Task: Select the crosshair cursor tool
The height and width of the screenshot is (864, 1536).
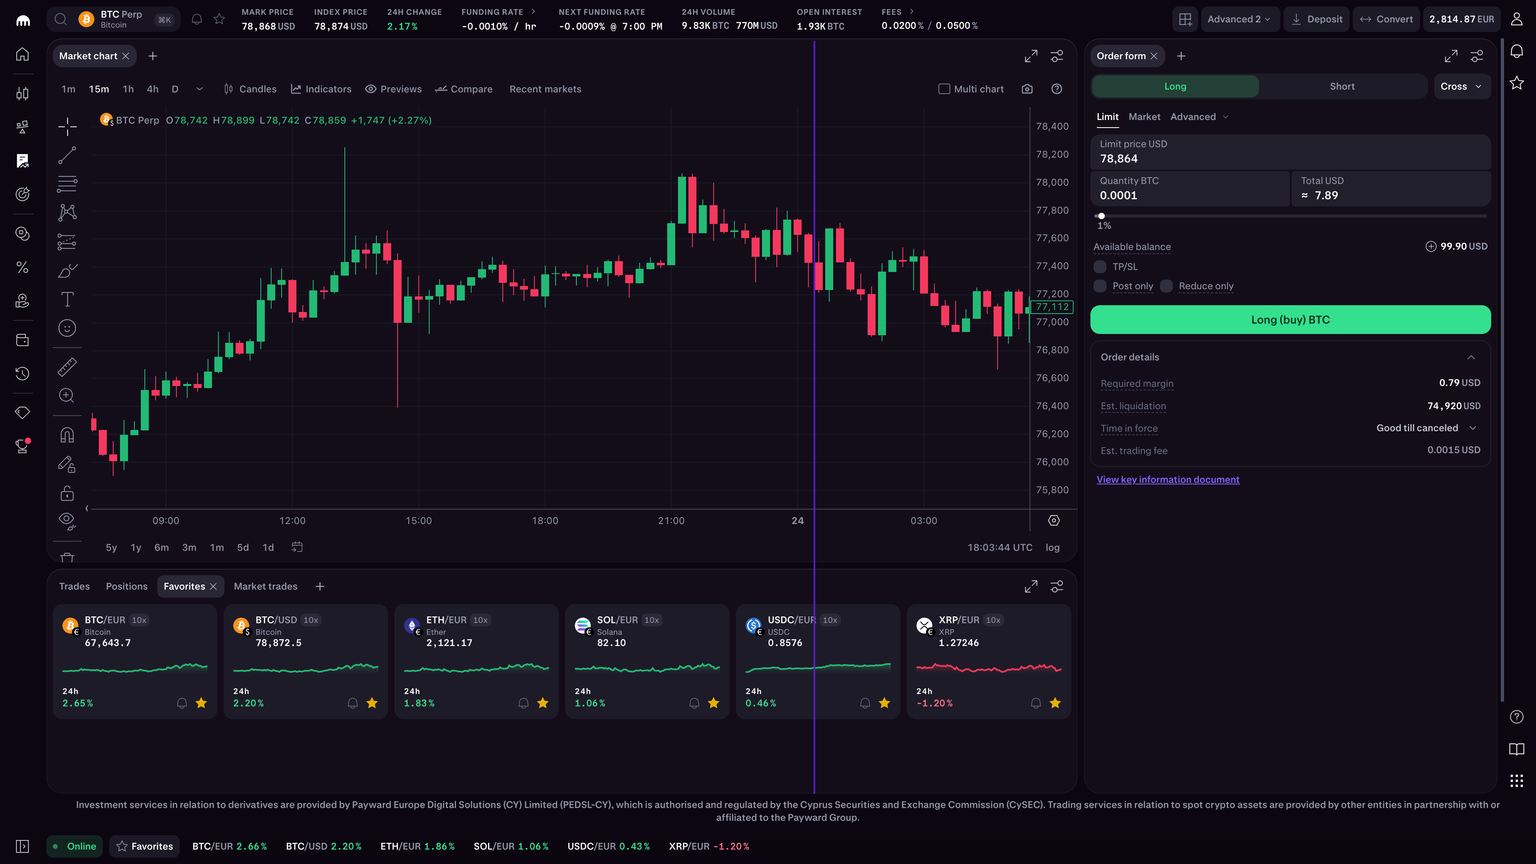Action: point(67,126)
